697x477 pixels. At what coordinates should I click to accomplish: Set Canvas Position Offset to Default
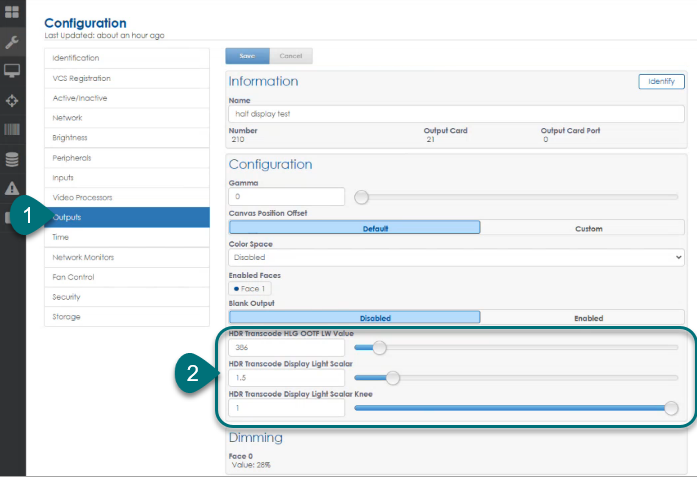(355, 228)
